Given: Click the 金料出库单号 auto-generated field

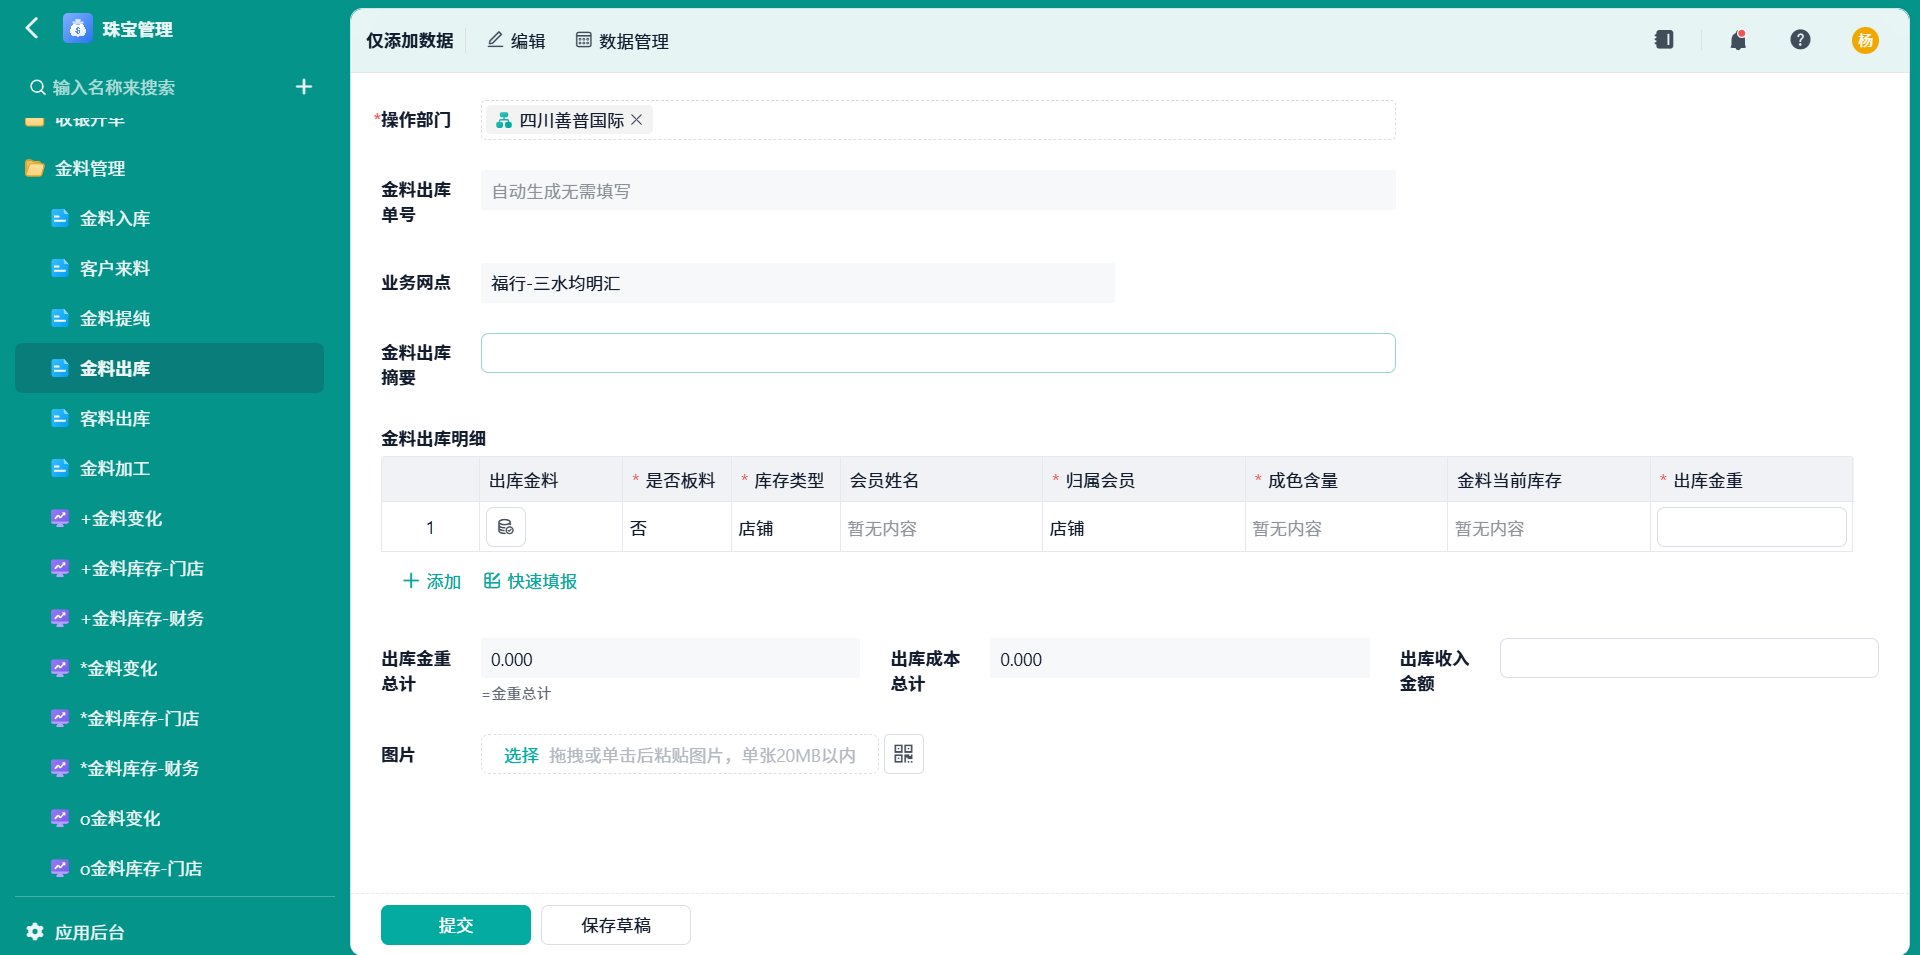Looking at the screenshot, I should coord(938,190).
